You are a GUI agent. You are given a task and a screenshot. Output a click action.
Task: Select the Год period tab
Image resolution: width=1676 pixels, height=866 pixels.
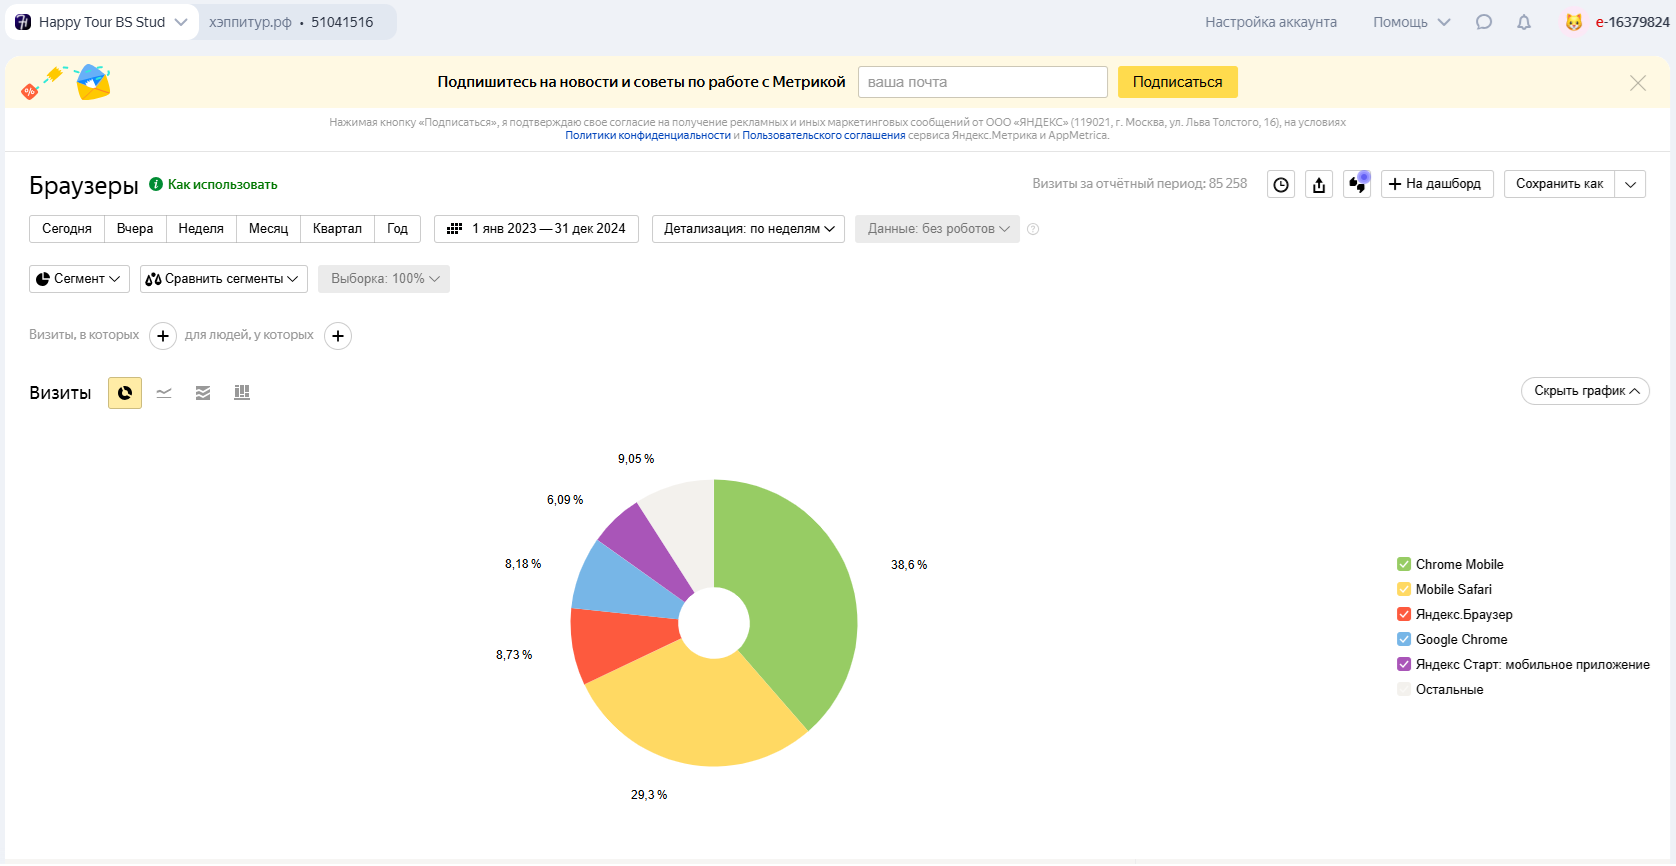[x=397, y=229]
